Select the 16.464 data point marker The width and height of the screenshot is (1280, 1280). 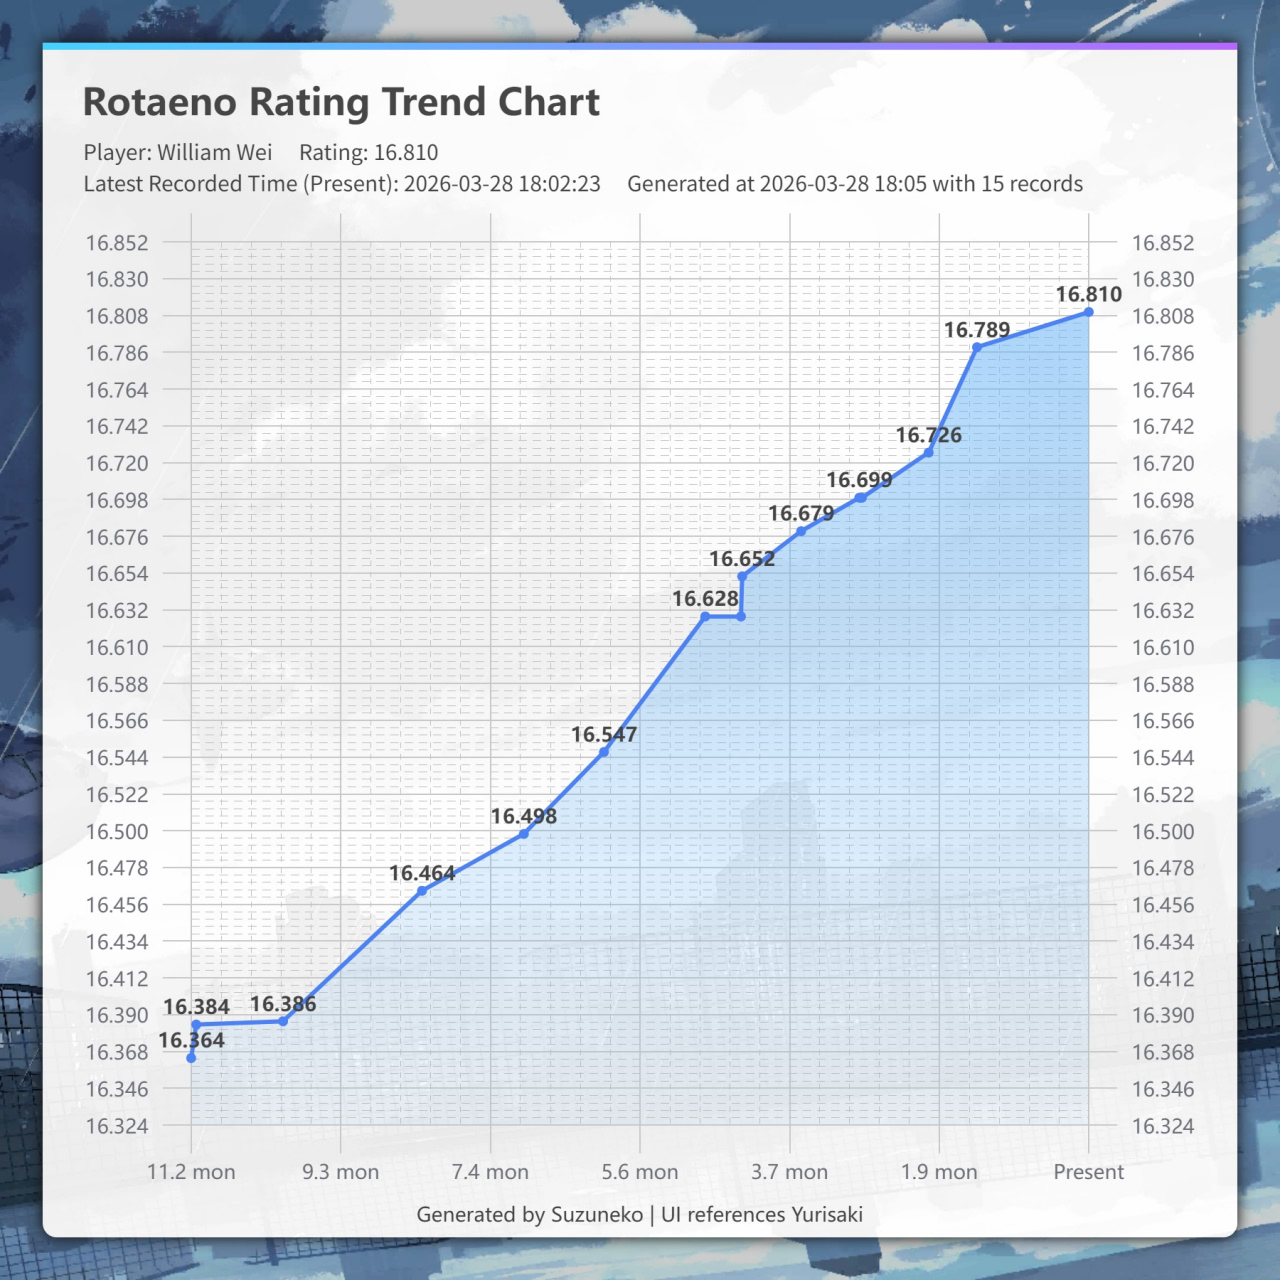422,891
